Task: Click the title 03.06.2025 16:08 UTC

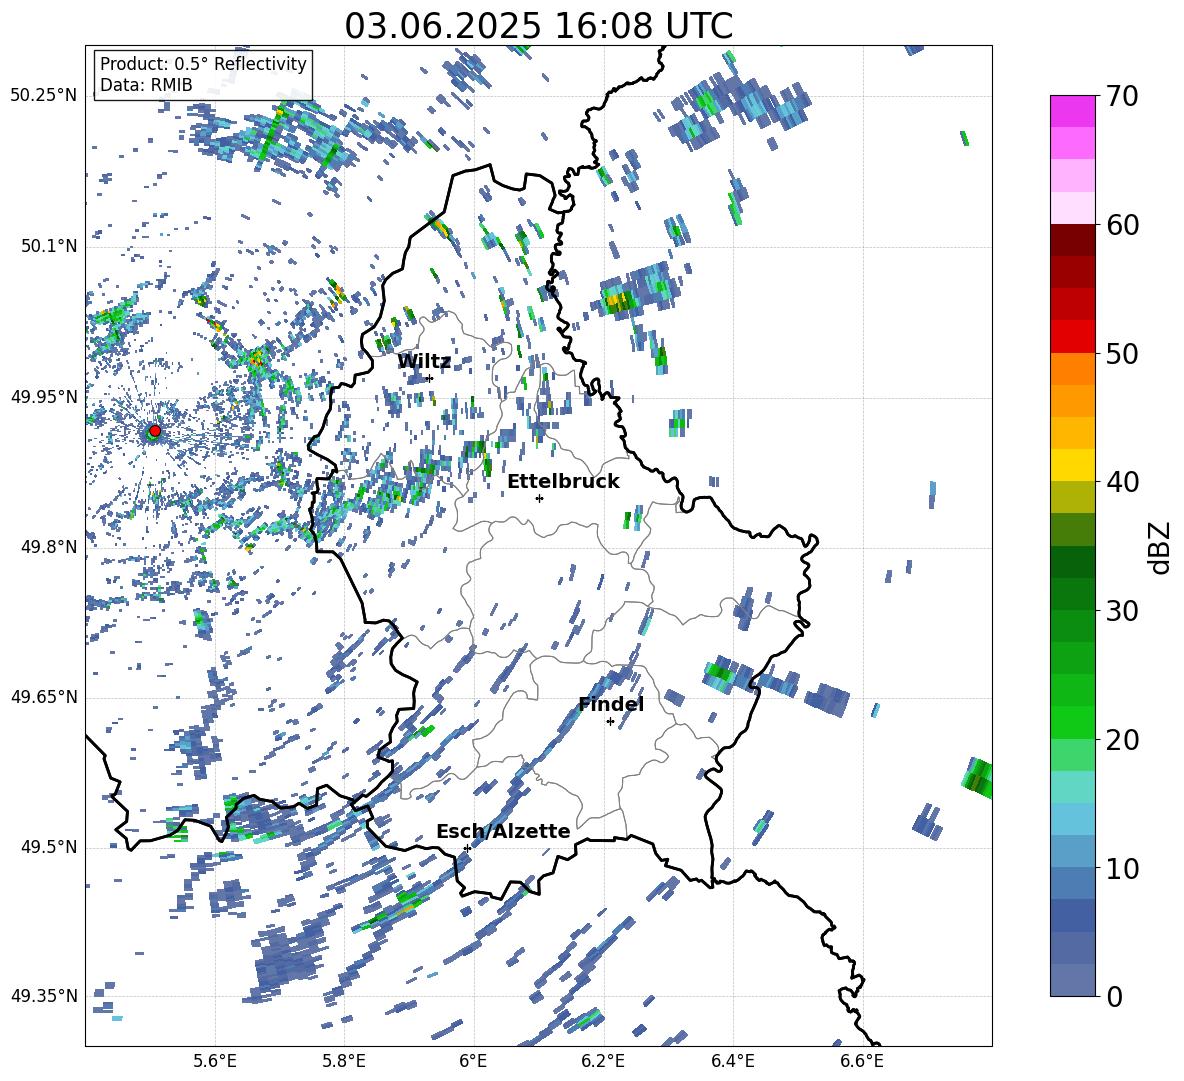Action: [x=538, y=26]
